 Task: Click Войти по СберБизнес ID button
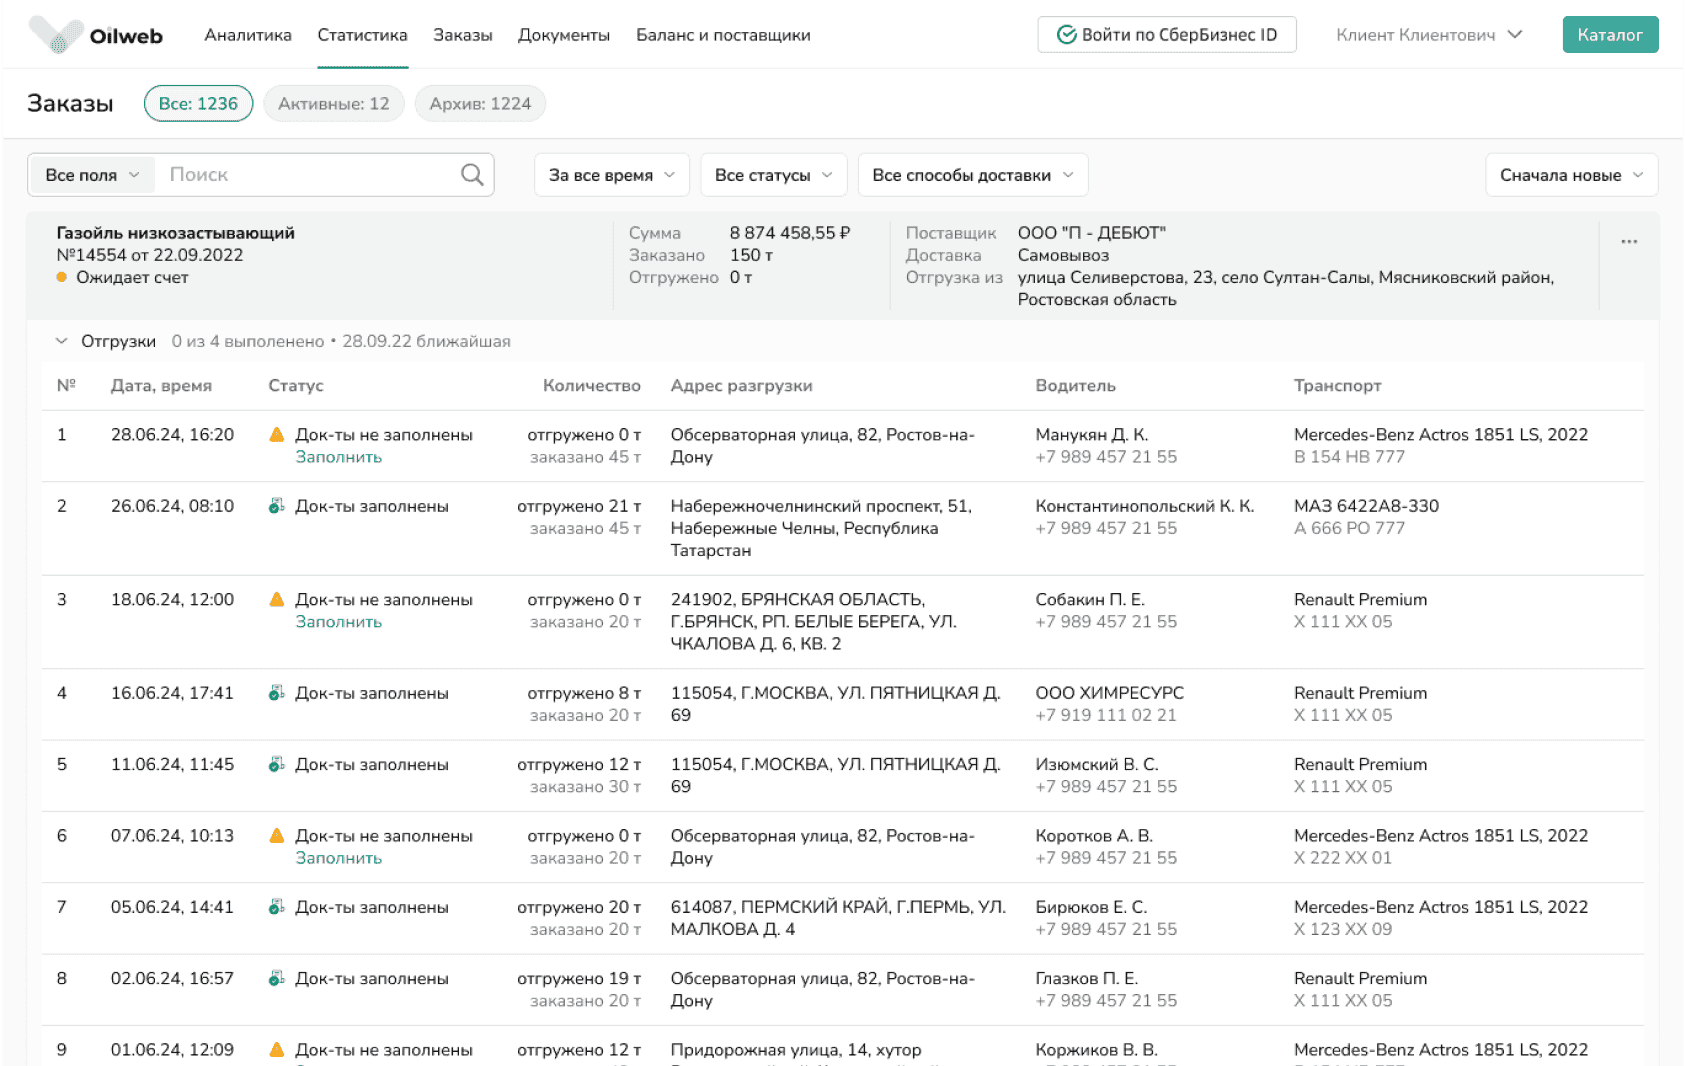point(1167,35)
